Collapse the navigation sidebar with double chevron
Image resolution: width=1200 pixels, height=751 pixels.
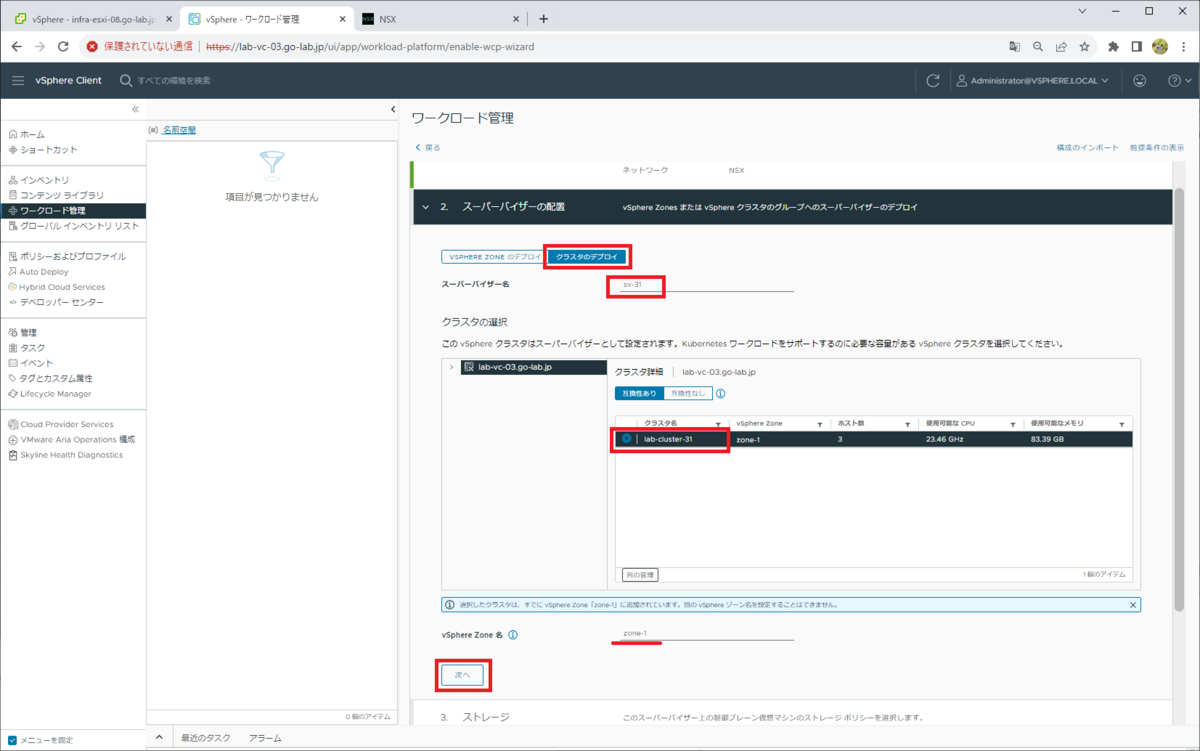pyautogui.click(x=135, y=109)
